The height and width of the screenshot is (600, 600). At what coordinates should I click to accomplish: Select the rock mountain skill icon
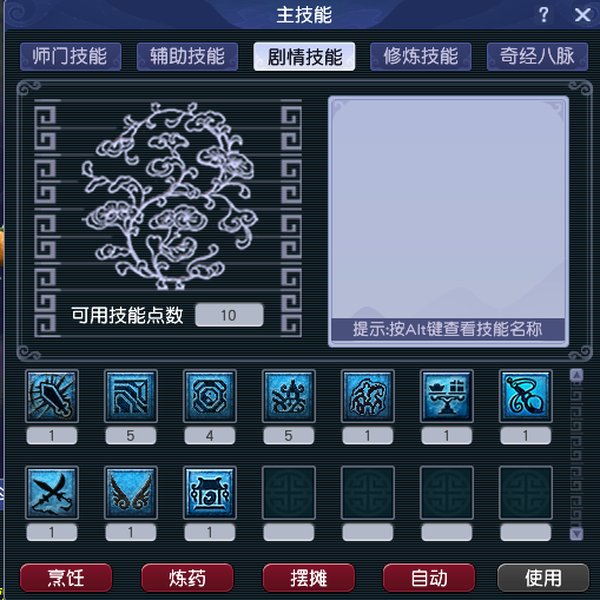coord(367,396)
